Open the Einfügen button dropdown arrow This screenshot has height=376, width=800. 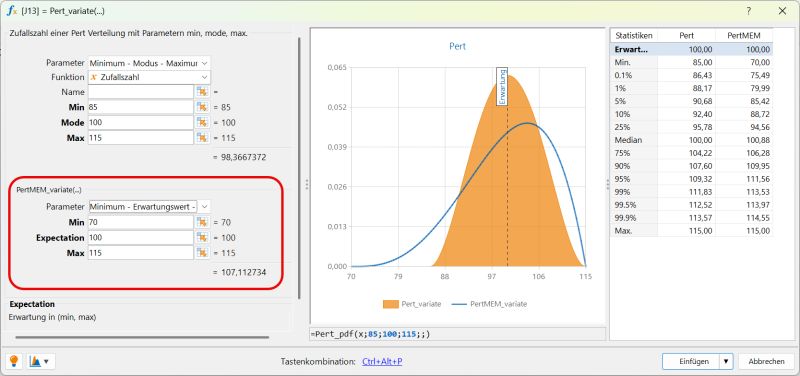pyautogui.click(x=726, y=361)
